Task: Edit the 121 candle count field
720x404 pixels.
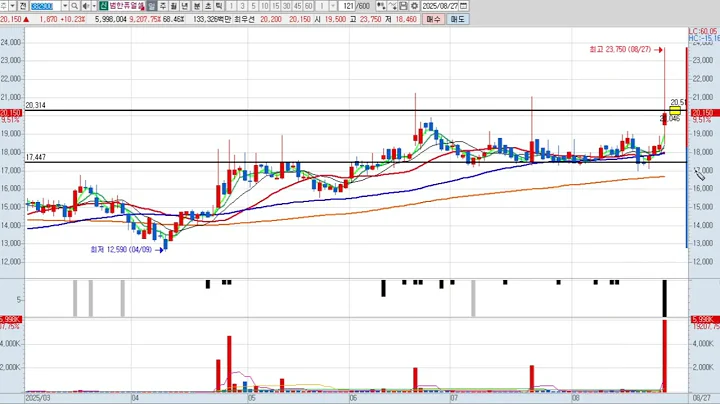Action: click(348, 6)
